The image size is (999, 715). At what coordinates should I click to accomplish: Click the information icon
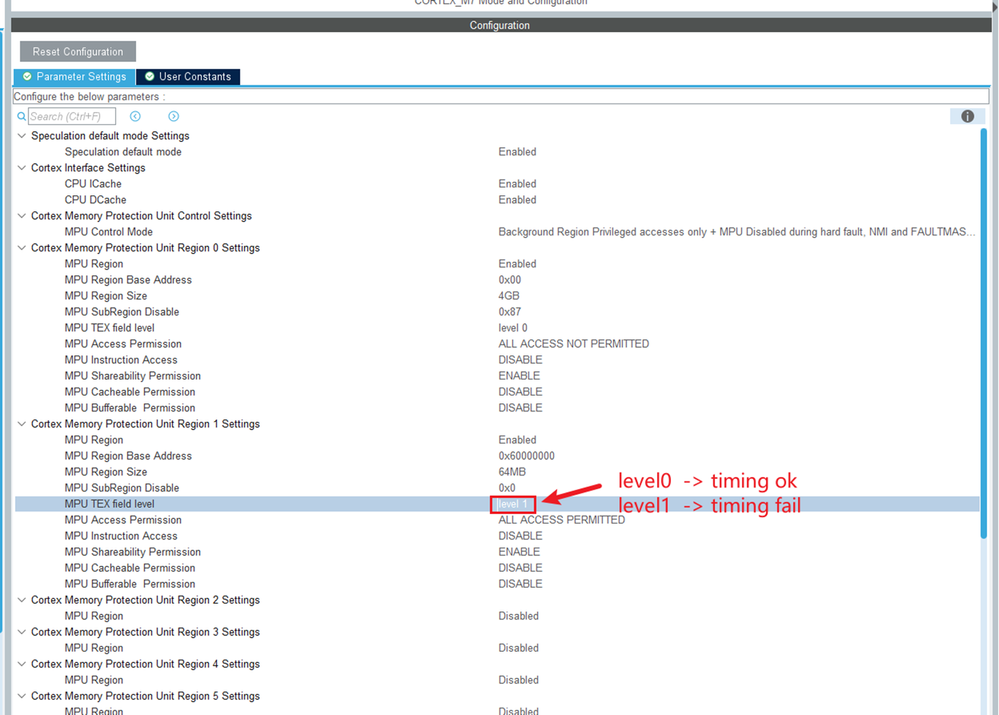tap(967, 116)
